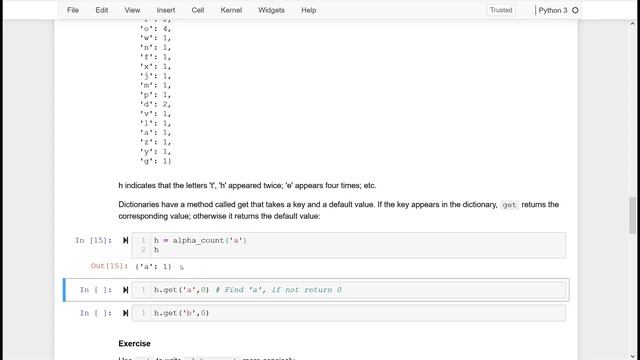Click the scrollbar down arrow
This screenshot has width=640, height=360.
(632, 356)
